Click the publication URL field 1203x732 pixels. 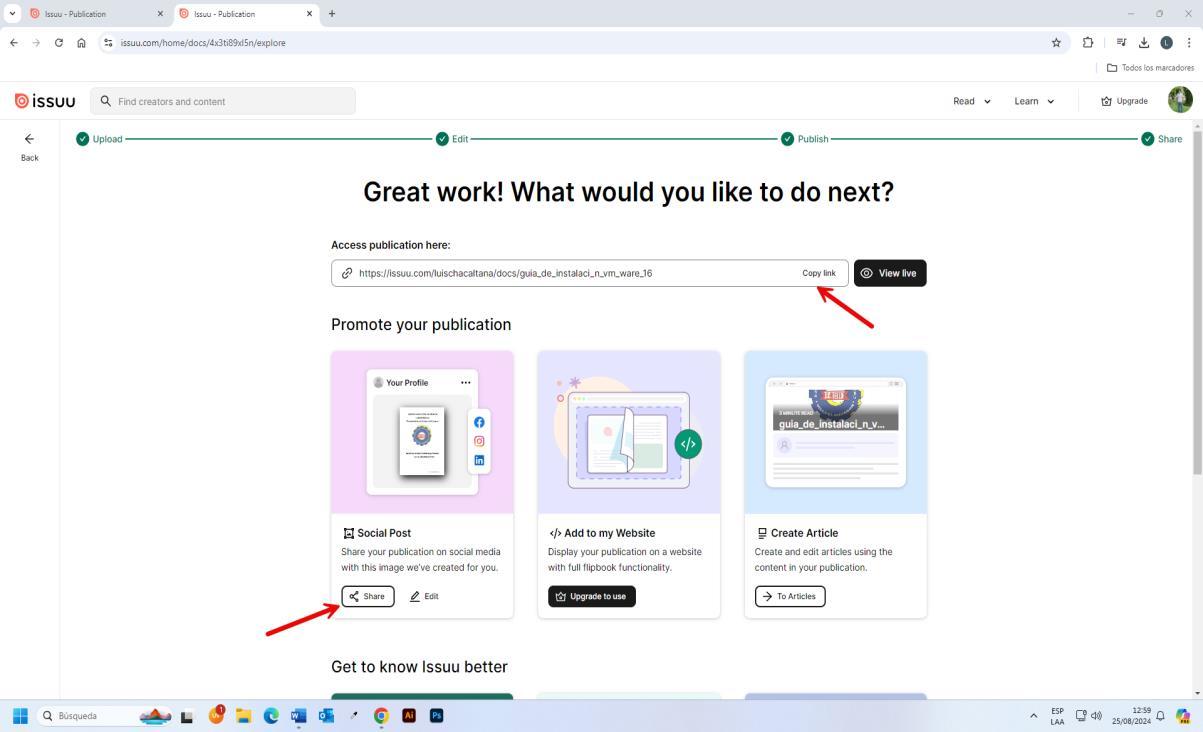[590, 273]
